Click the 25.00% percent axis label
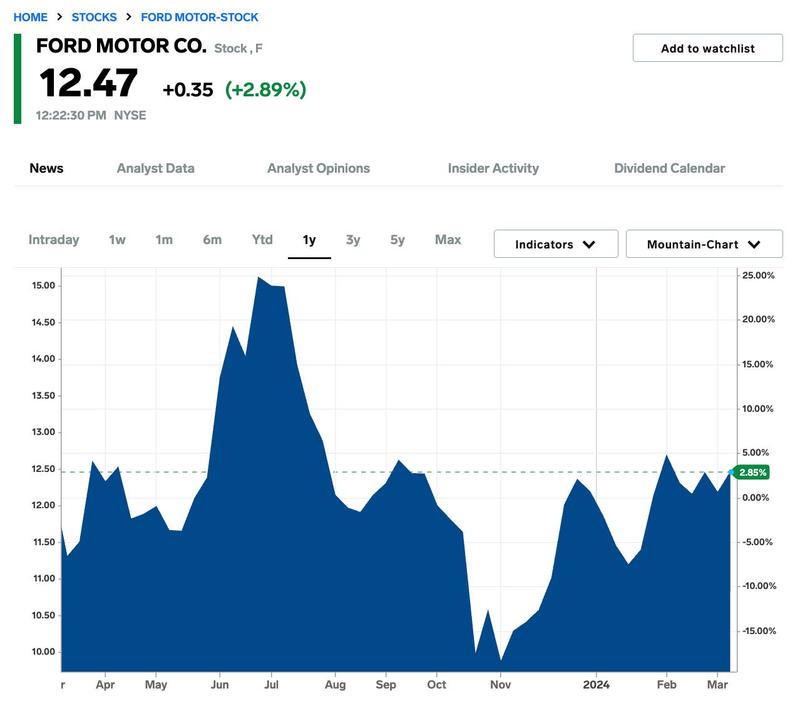Viewport: 800px width, 711px height. coord(758,275)
